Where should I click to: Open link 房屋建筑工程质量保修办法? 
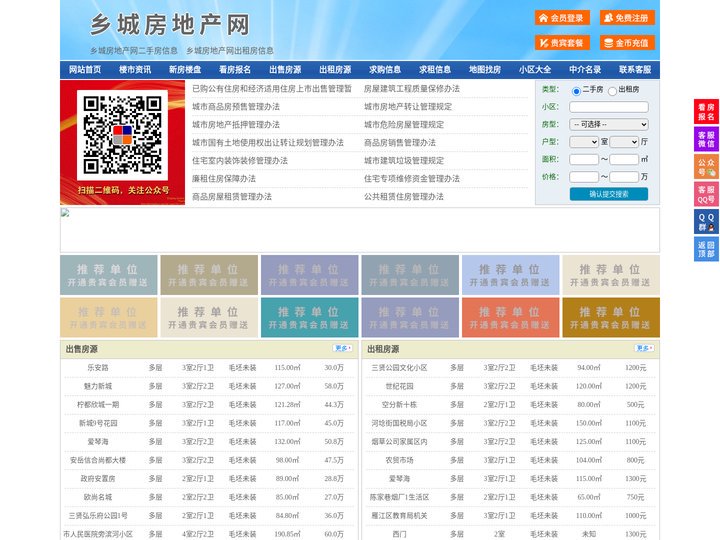coord(411,89)
